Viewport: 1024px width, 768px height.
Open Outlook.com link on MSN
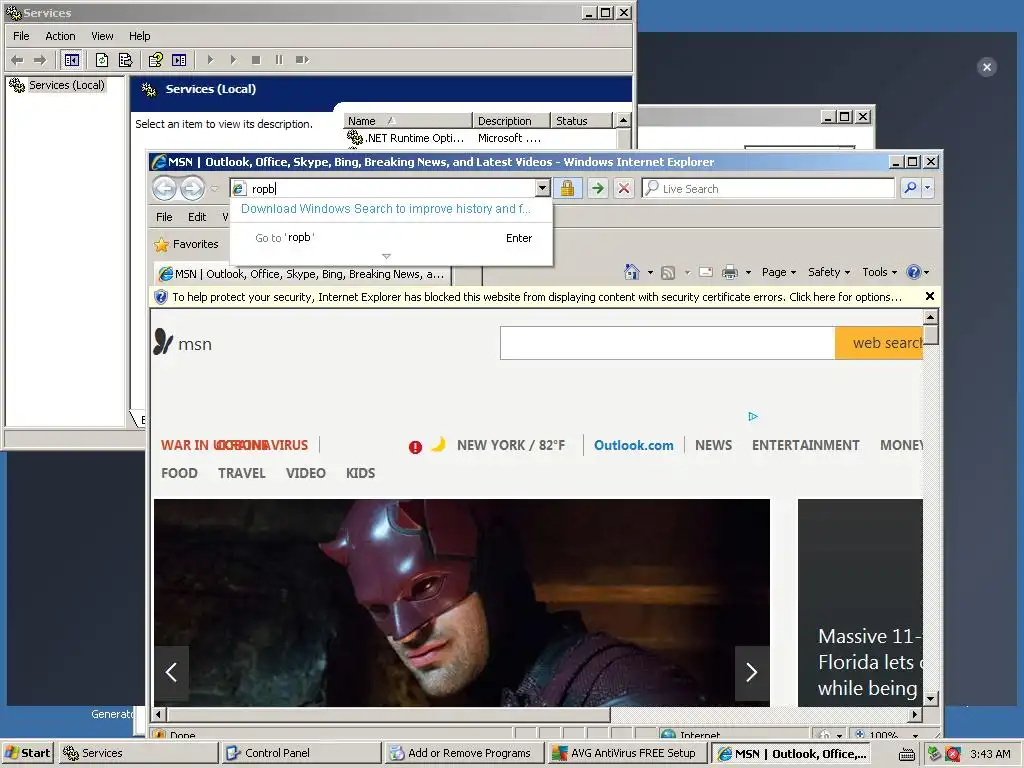(633, 445)
